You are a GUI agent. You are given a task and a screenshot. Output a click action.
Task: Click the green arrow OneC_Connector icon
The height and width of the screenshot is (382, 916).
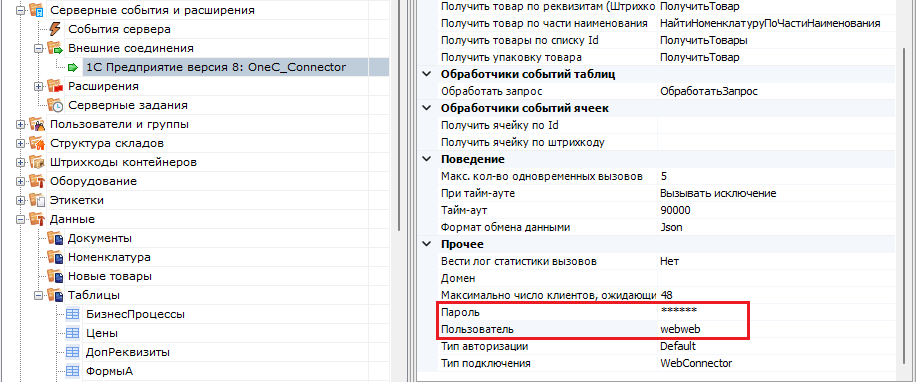click(x=73, y=67)
